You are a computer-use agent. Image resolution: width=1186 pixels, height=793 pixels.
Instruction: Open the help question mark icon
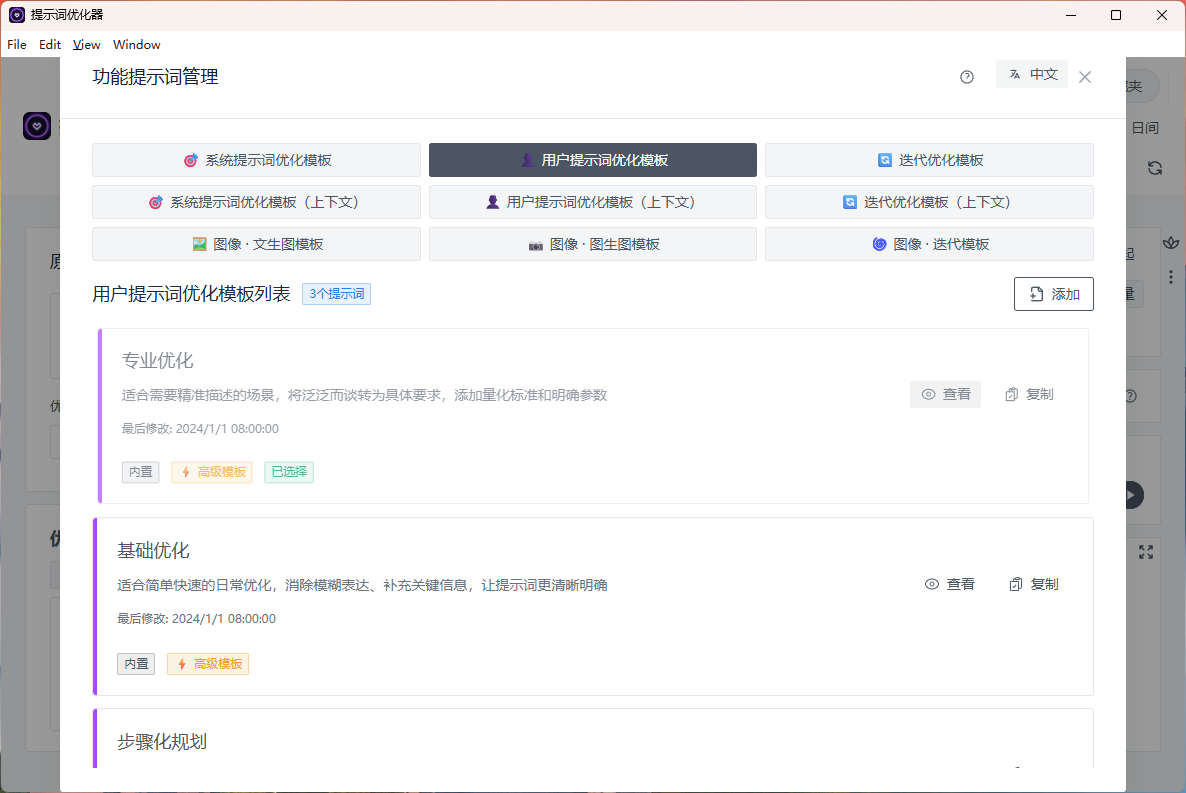tap(967, 76)
